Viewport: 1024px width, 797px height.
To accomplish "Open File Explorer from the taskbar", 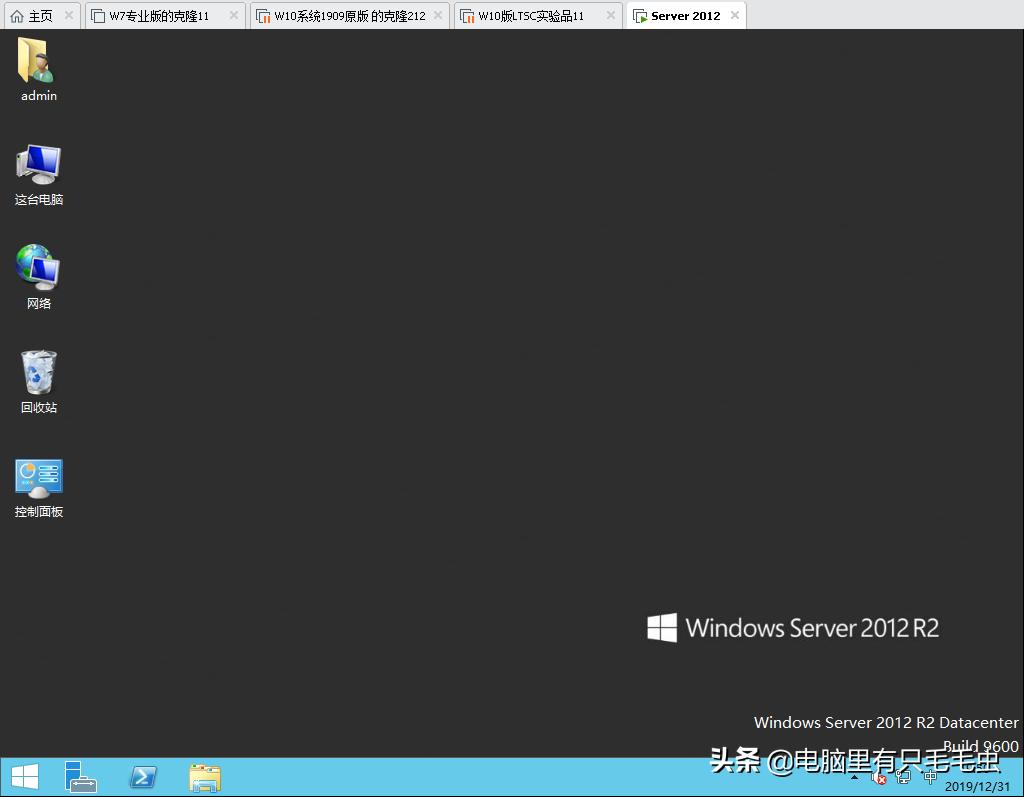I will pos(204,776).
